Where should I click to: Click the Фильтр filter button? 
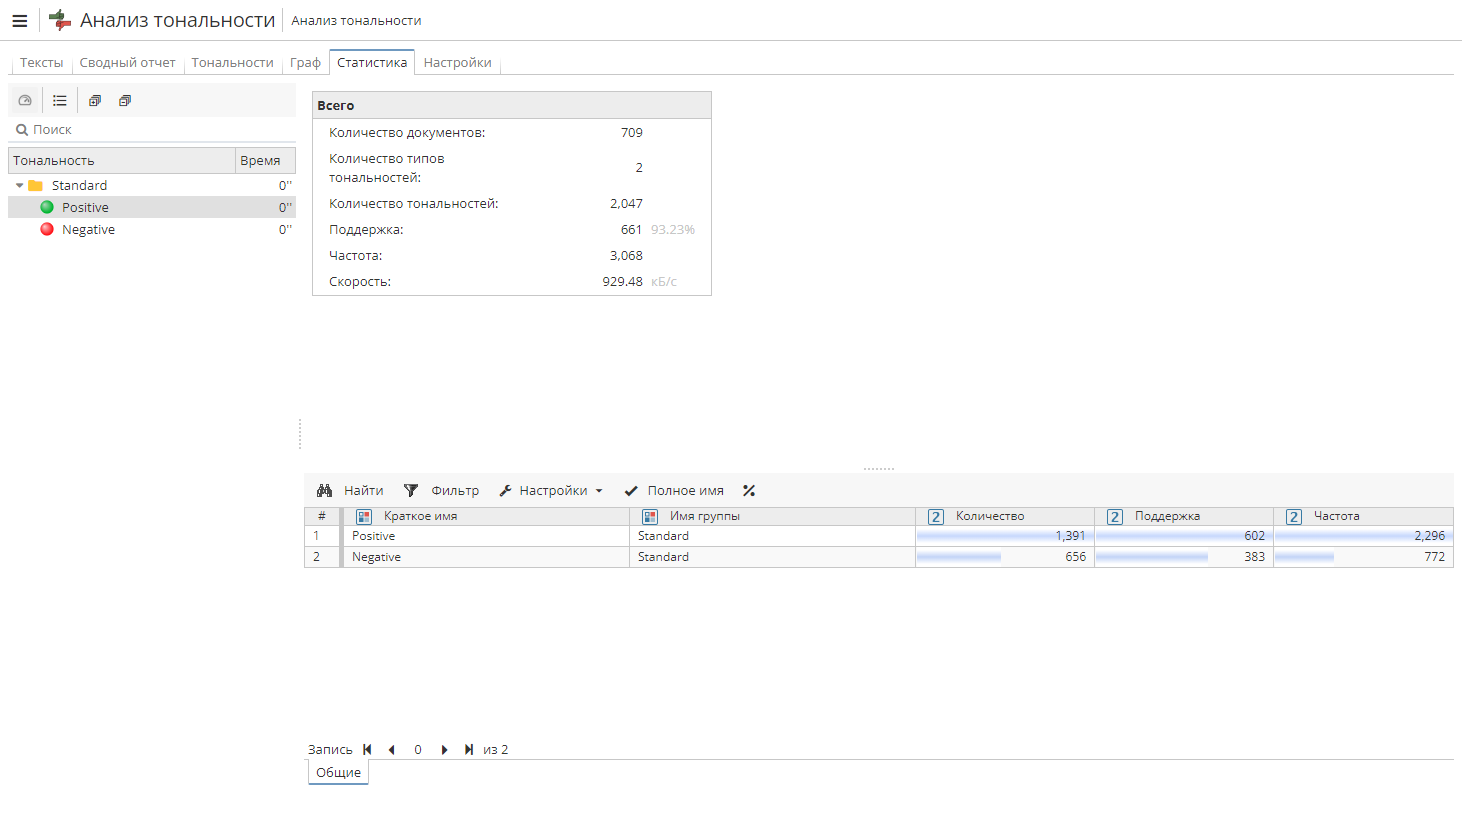pyautogui.click(x=441, y=491)
